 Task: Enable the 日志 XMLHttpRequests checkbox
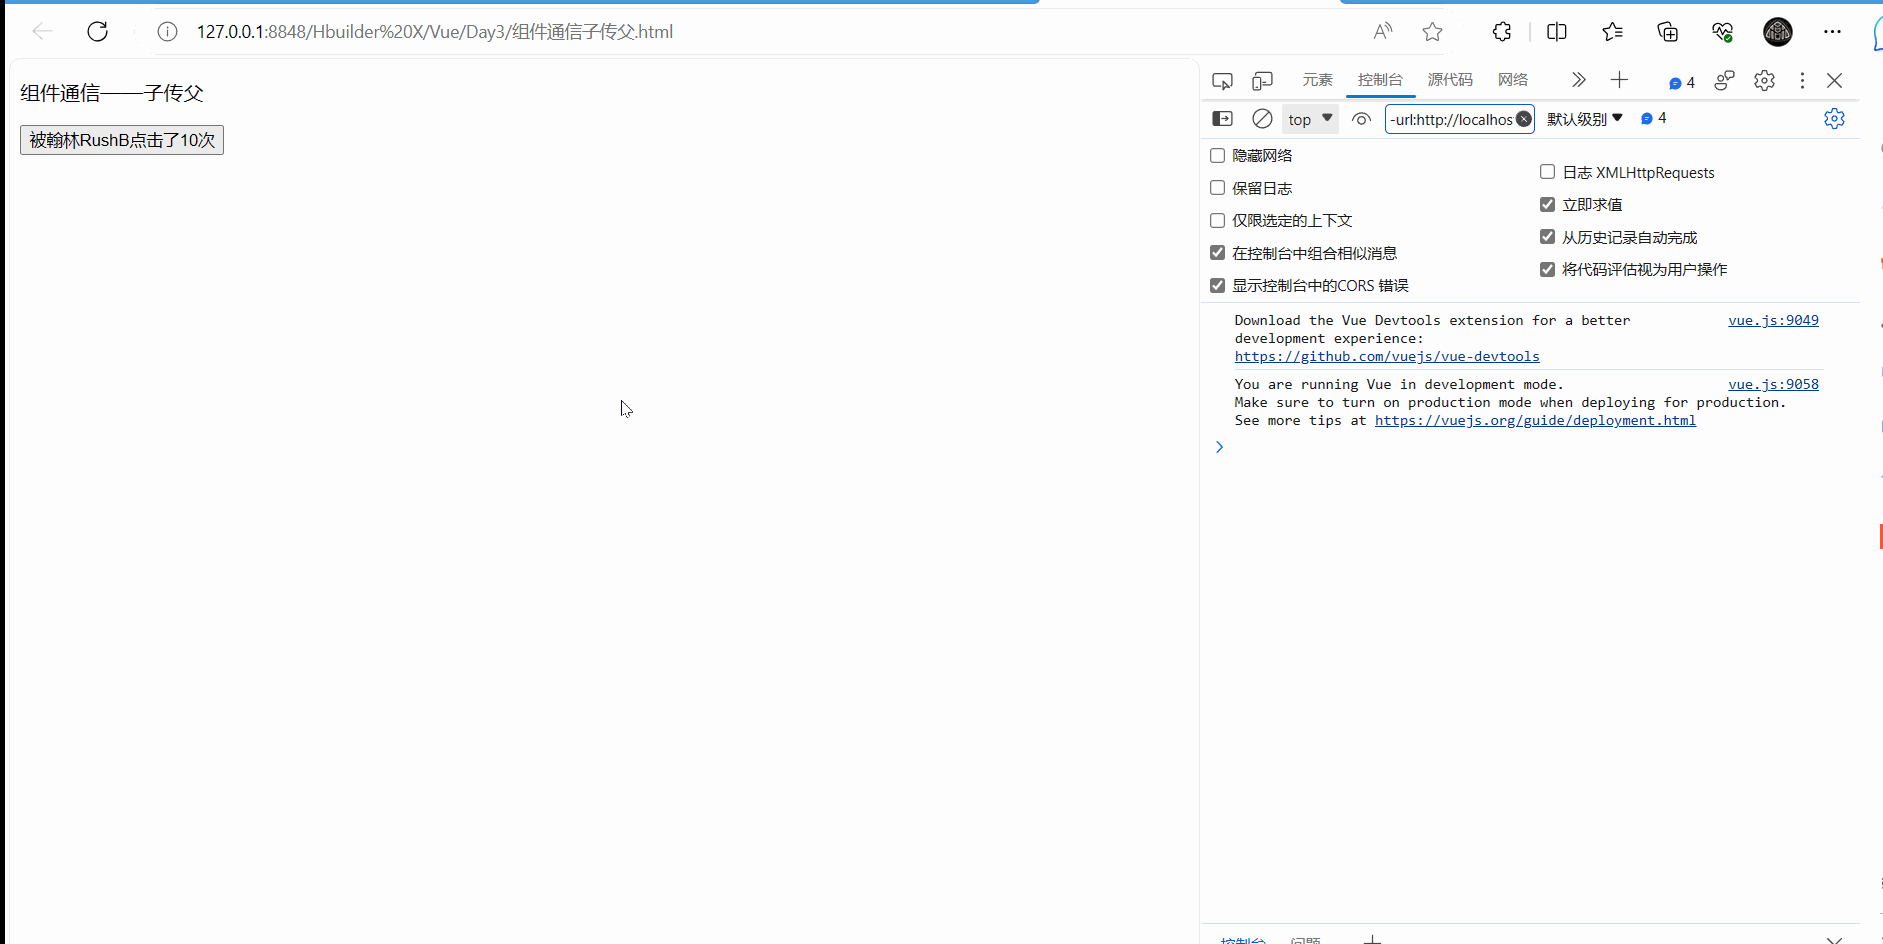coord(1547,172)
